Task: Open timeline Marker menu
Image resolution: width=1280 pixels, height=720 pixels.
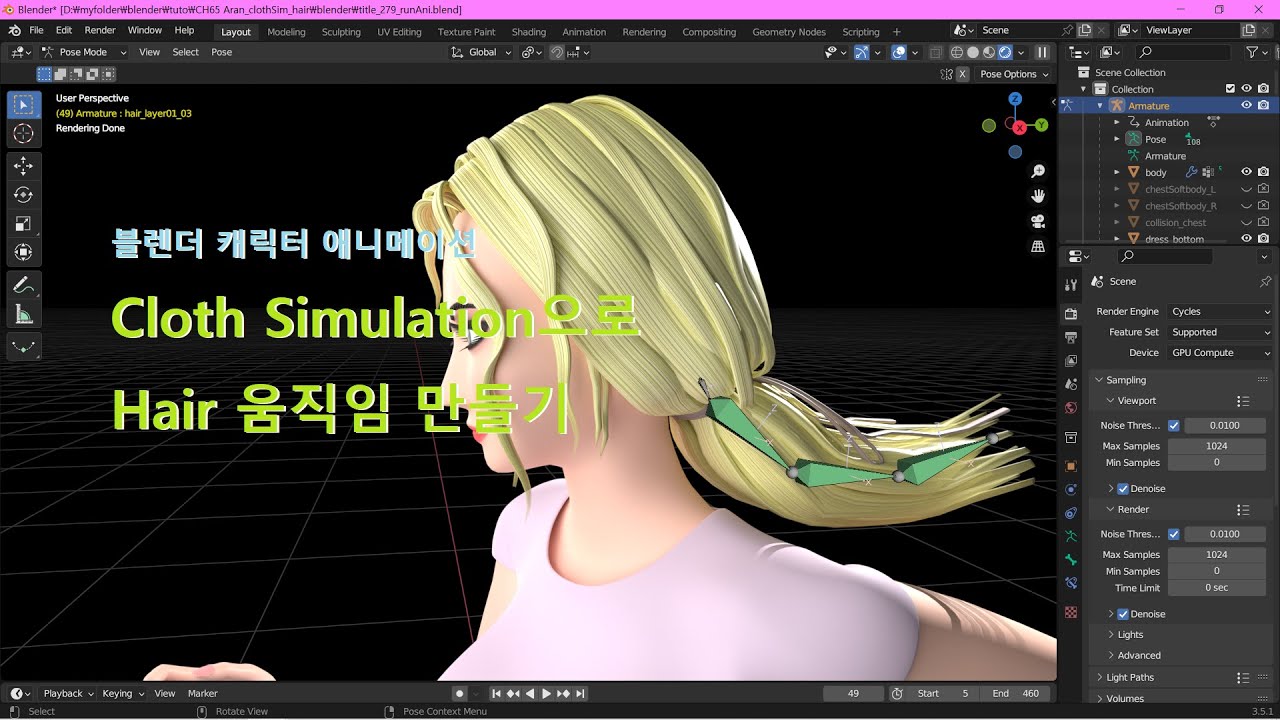Action: 202,693
